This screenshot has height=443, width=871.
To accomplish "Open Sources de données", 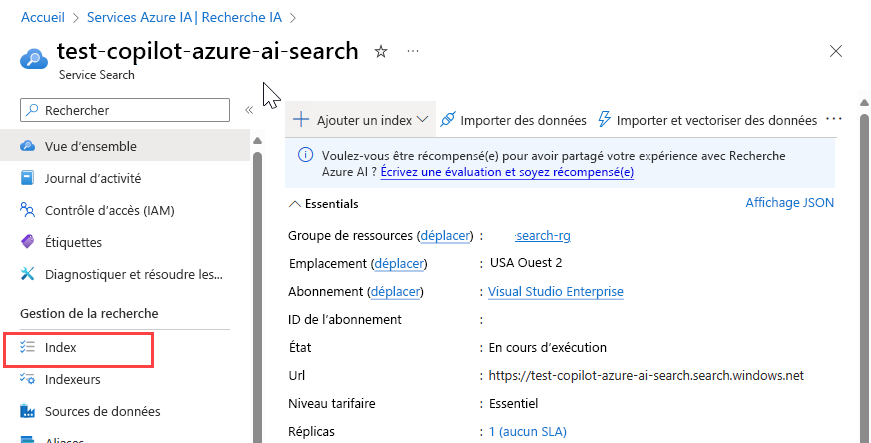I will coord(103,411).
